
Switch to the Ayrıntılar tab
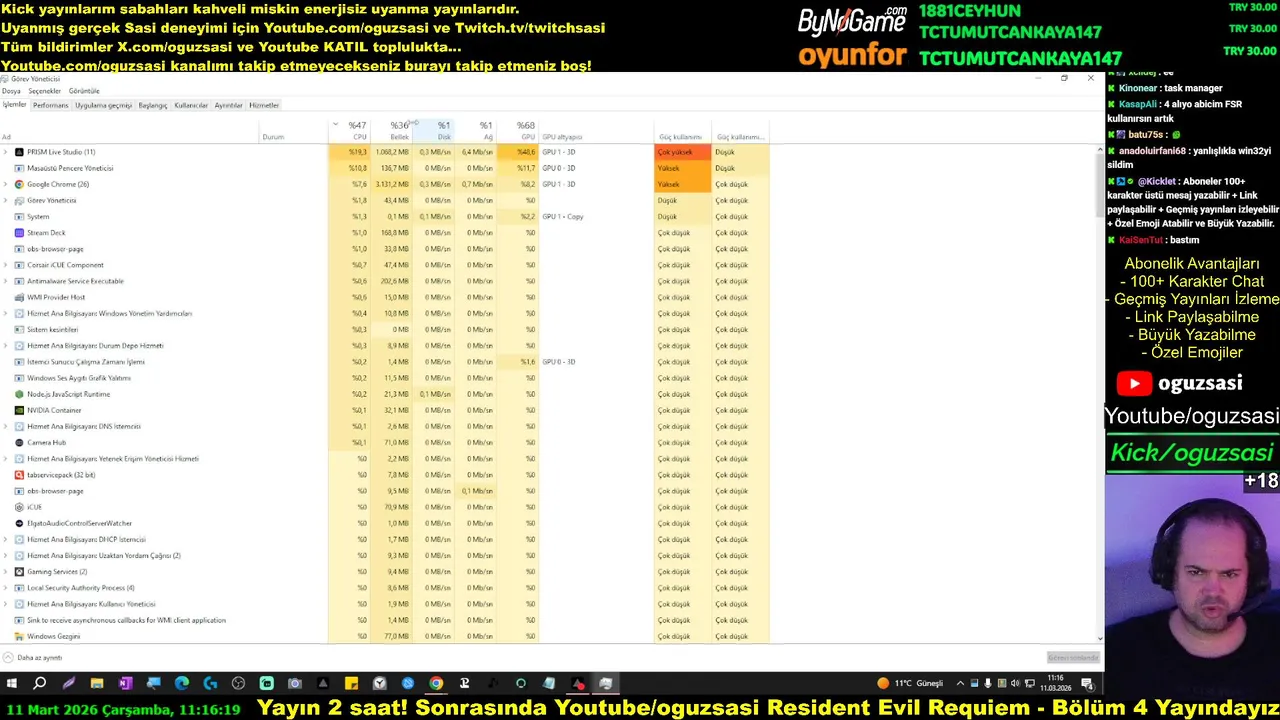pos(229,105)
